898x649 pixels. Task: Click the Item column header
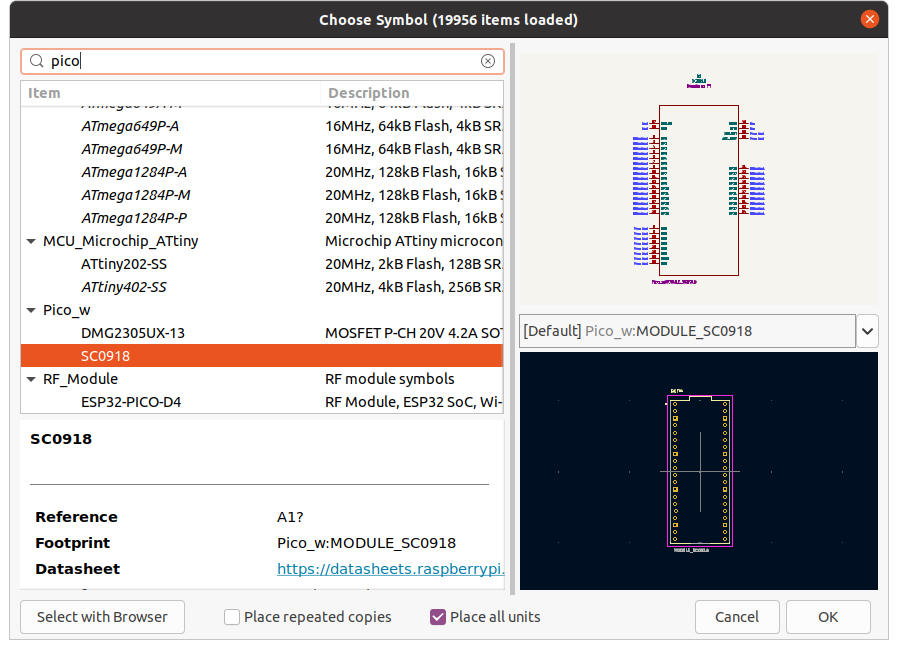[x=171, y=93]
